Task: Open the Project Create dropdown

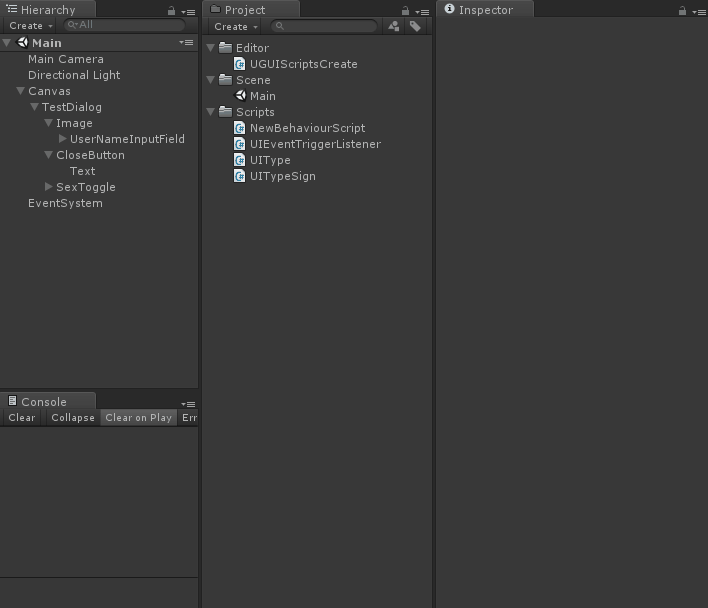Action: [x=235, y=27]
